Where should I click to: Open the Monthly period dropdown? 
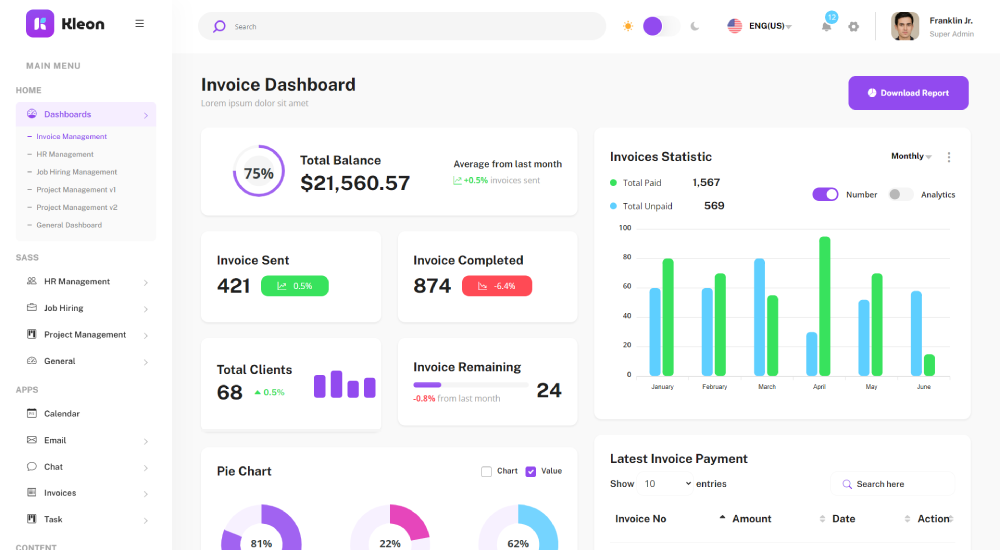point(911,156)
